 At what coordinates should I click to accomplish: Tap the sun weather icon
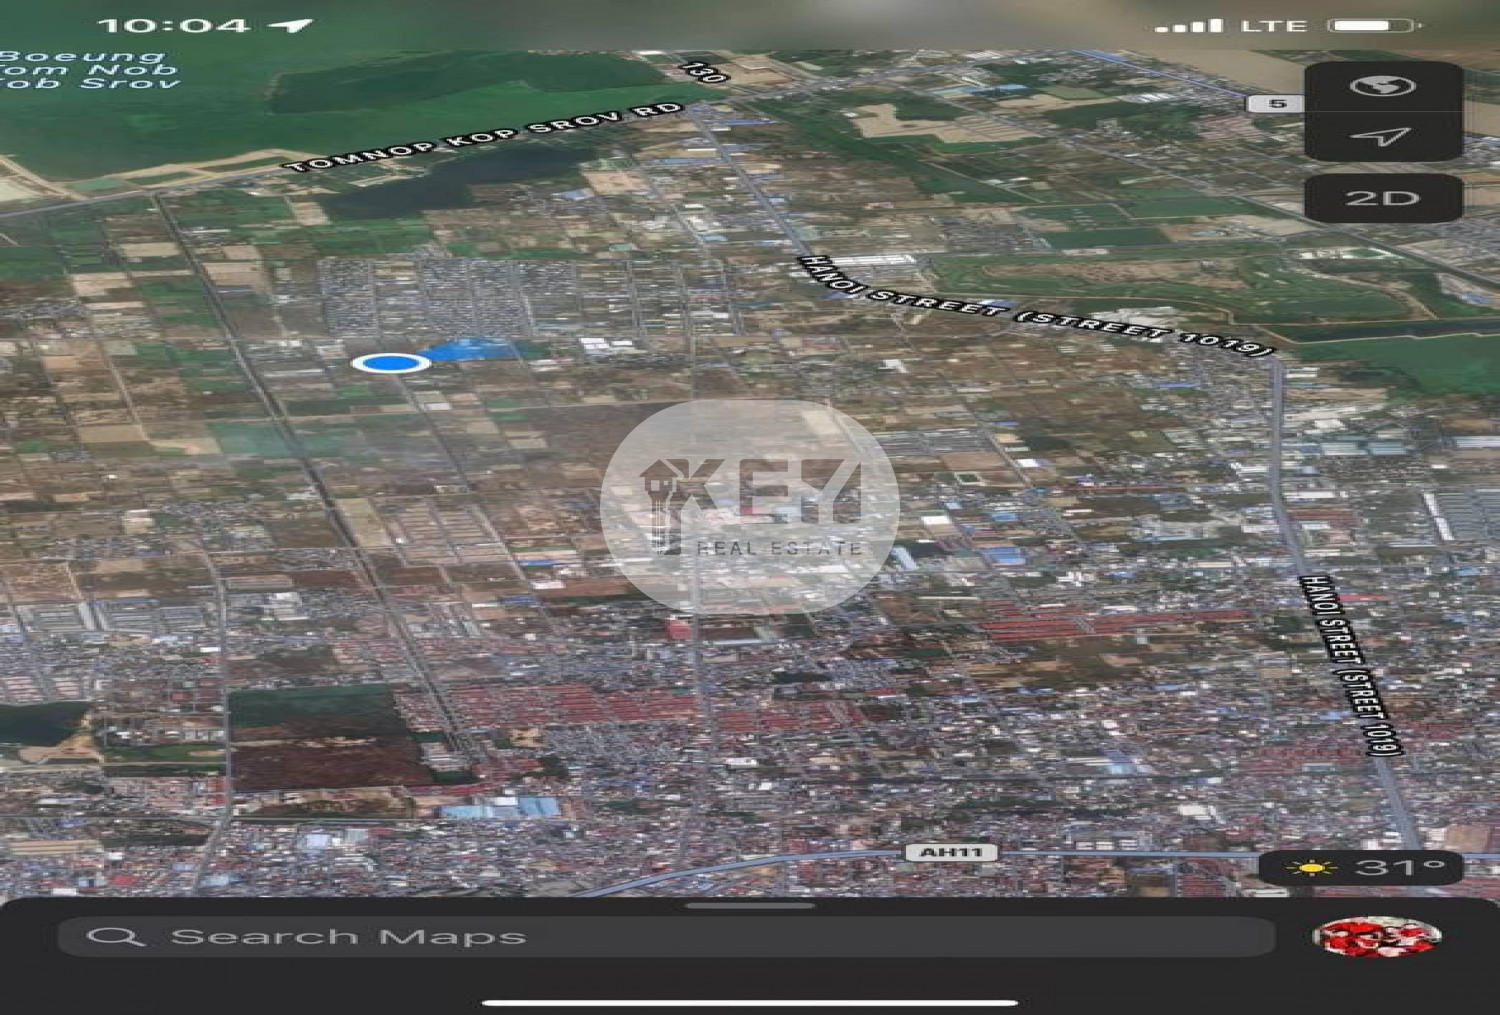pyautogui.click(x=1310, y=867)
